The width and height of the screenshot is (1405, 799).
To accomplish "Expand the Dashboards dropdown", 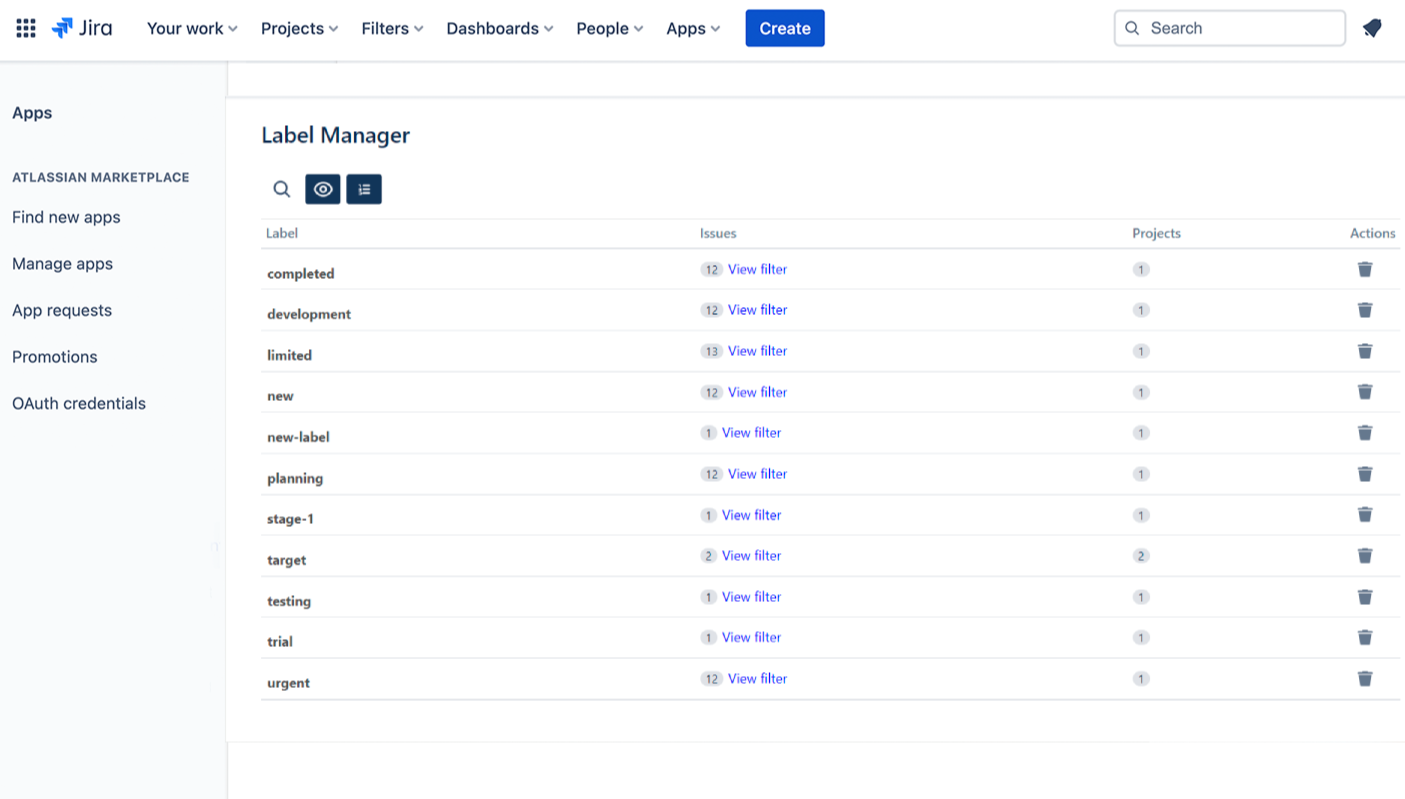I will click(x=499, y=28).
